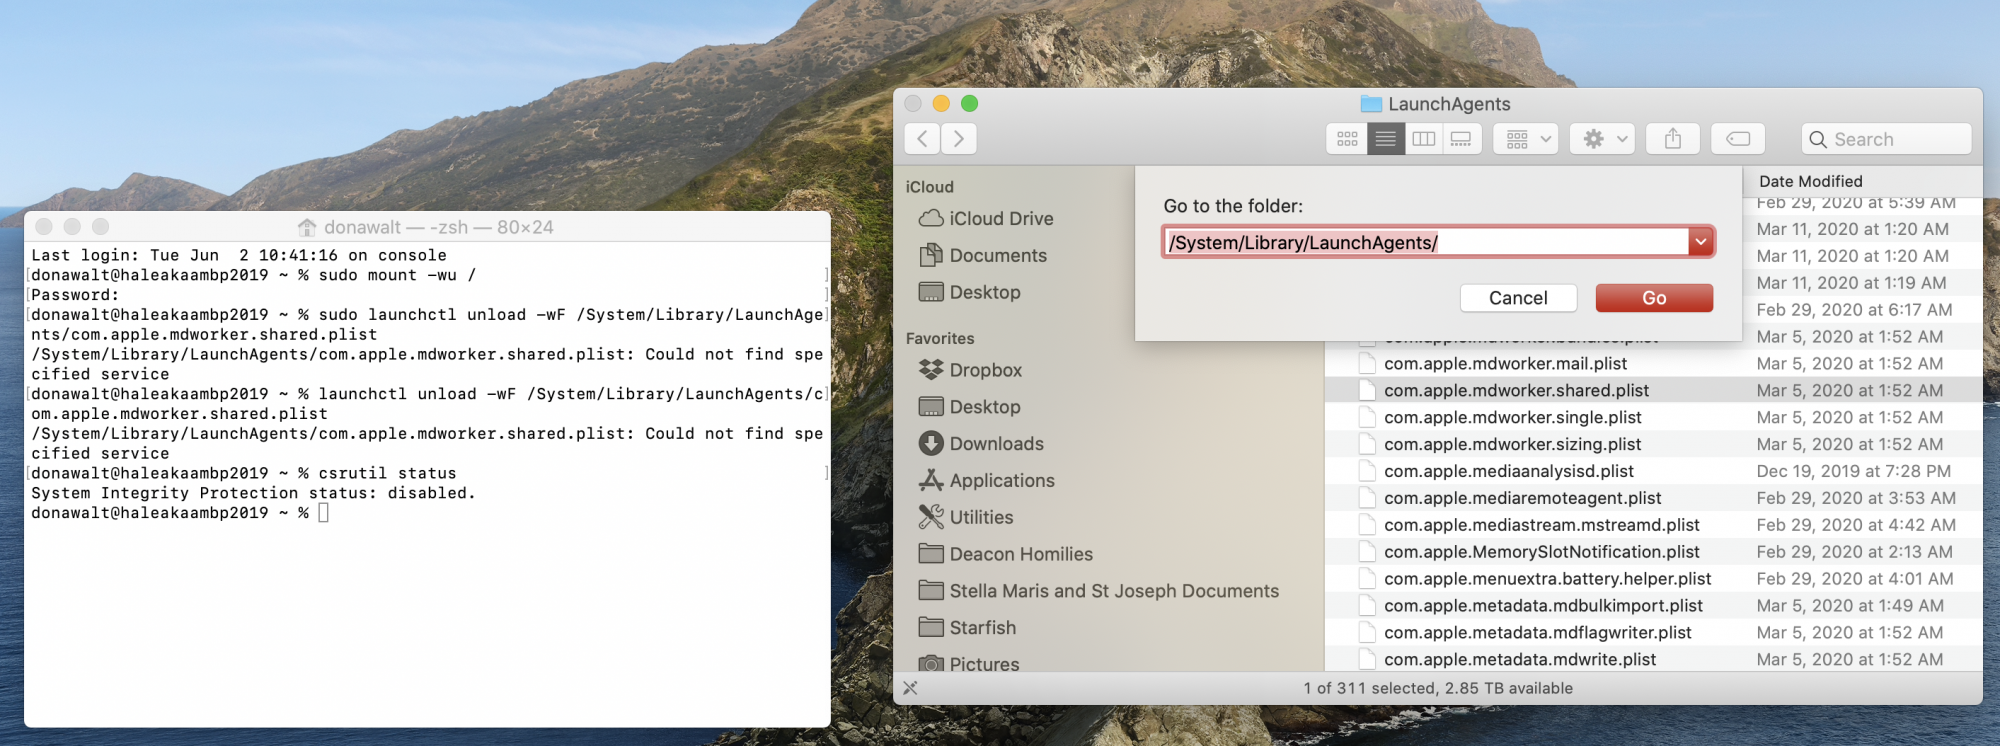Open Stella Maris and St Joseph Documents
2000x746 pixels.
click(1099, 591)
